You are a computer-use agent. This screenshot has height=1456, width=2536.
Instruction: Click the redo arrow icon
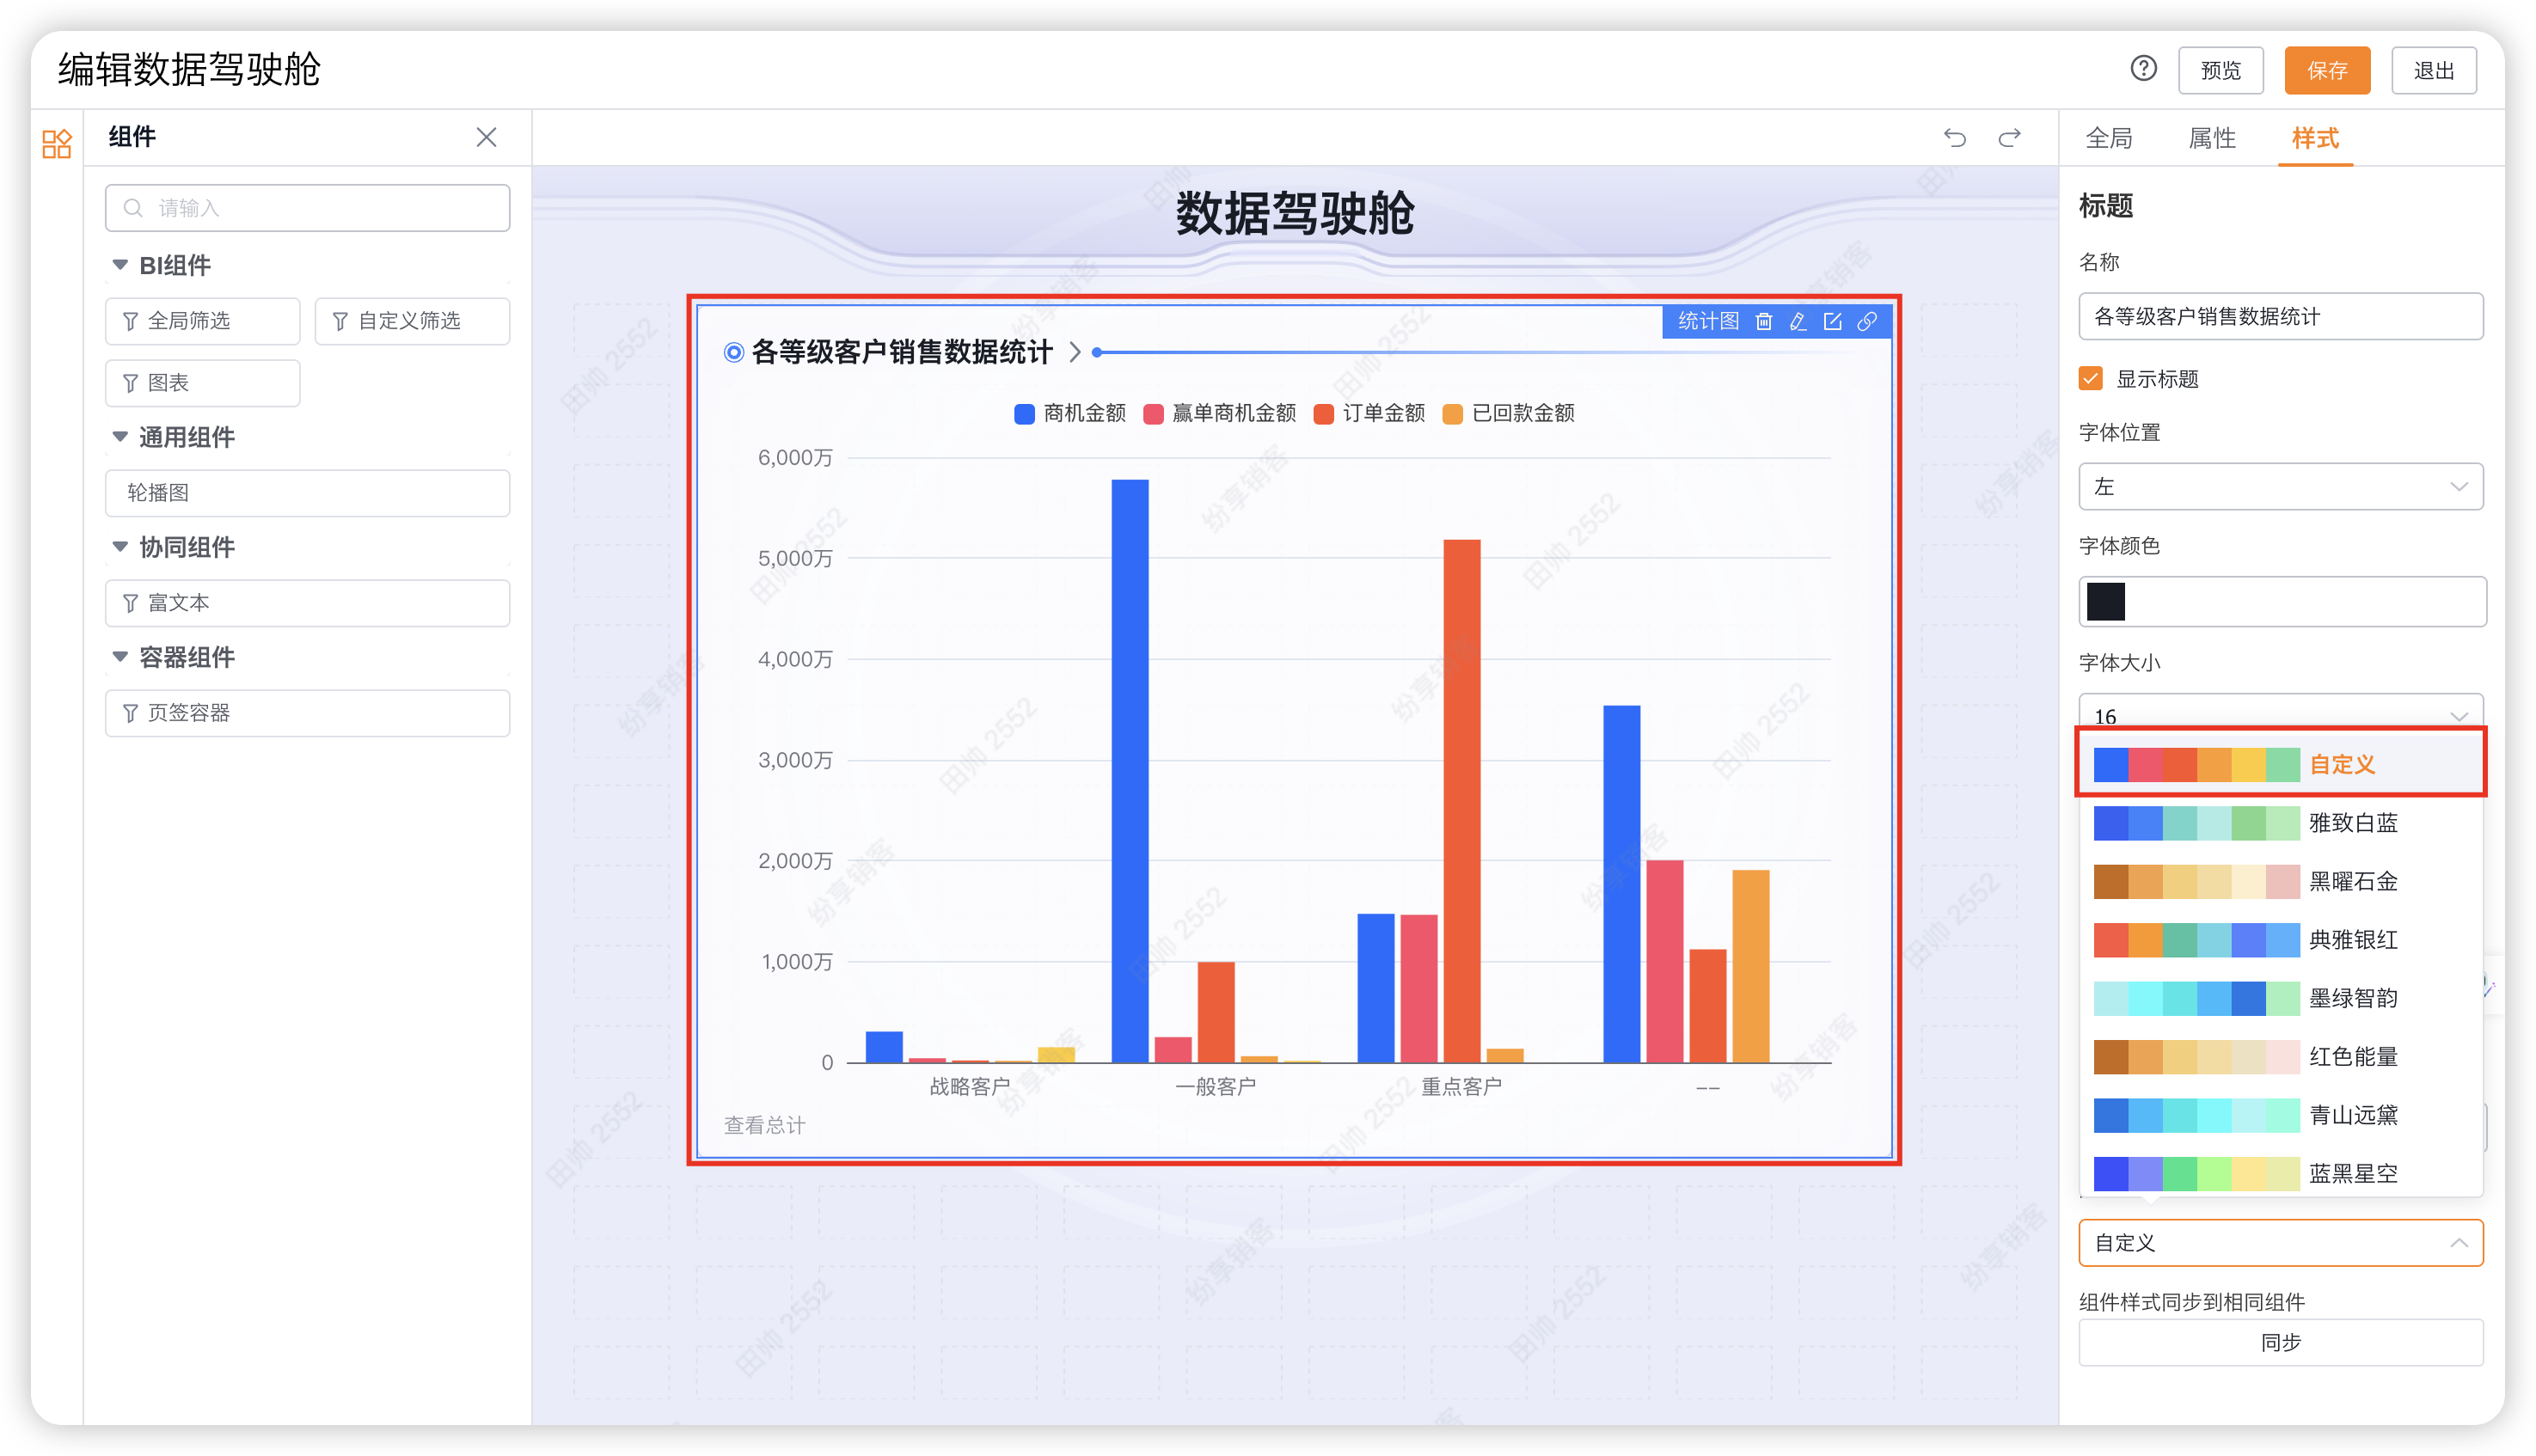2009,137
